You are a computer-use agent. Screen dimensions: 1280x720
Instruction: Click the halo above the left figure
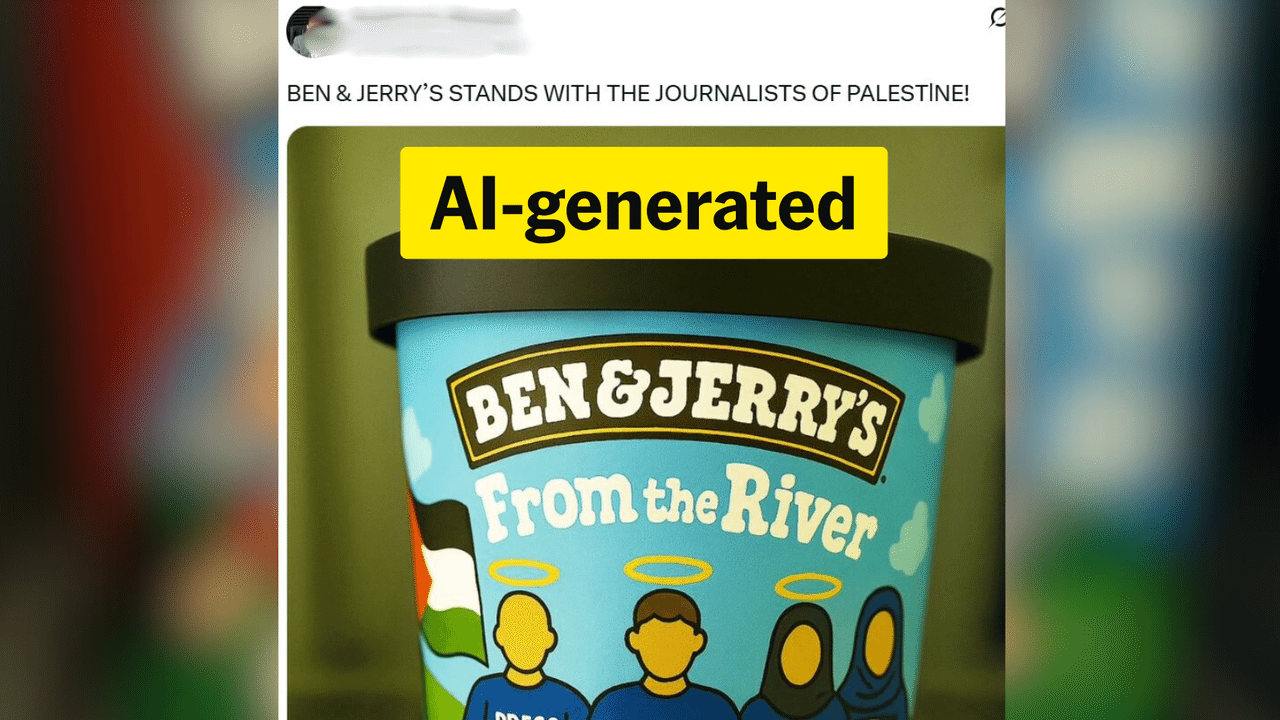click(523, 572)
